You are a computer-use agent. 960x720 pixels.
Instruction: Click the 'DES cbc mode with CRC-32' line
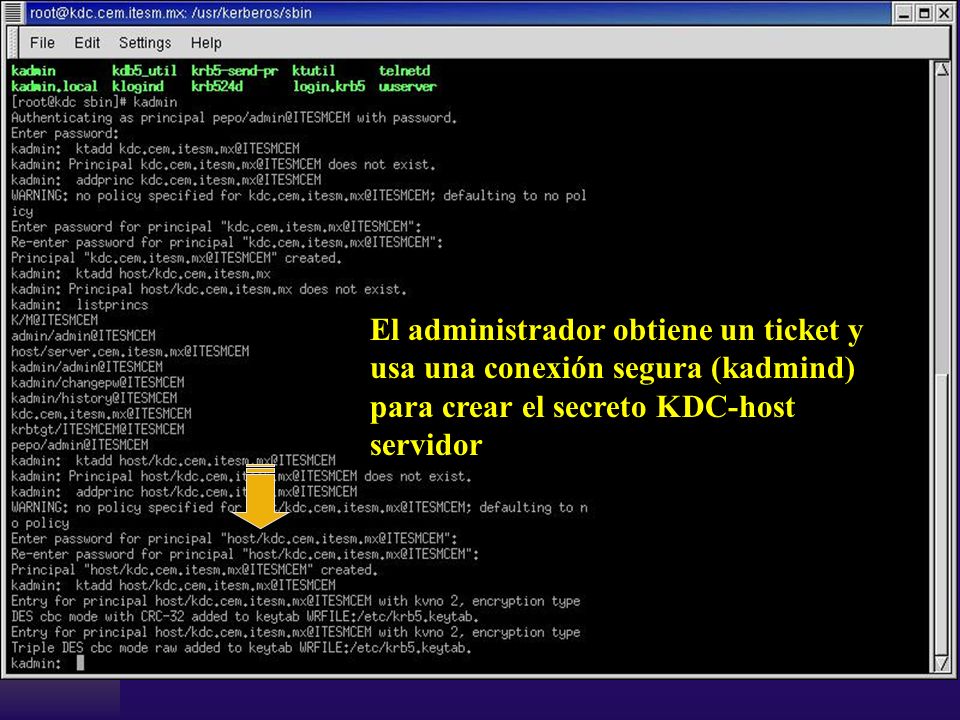pyautogui.click(x=245, y=617)
